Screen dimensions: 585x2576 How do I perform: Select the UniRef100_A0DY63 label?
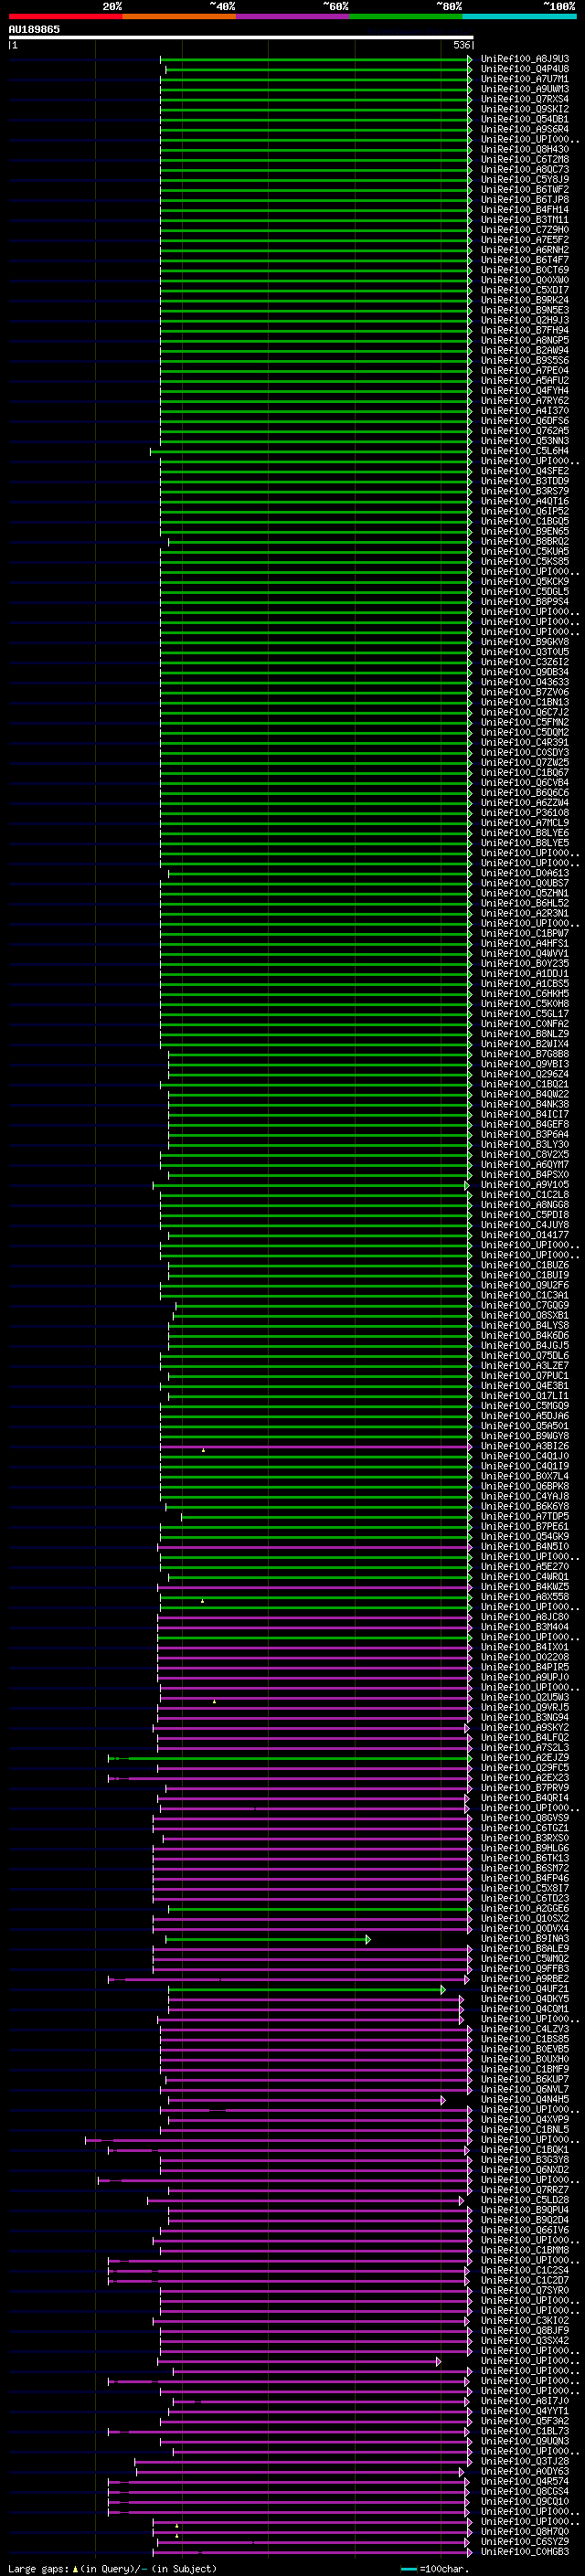point(524,2472)
